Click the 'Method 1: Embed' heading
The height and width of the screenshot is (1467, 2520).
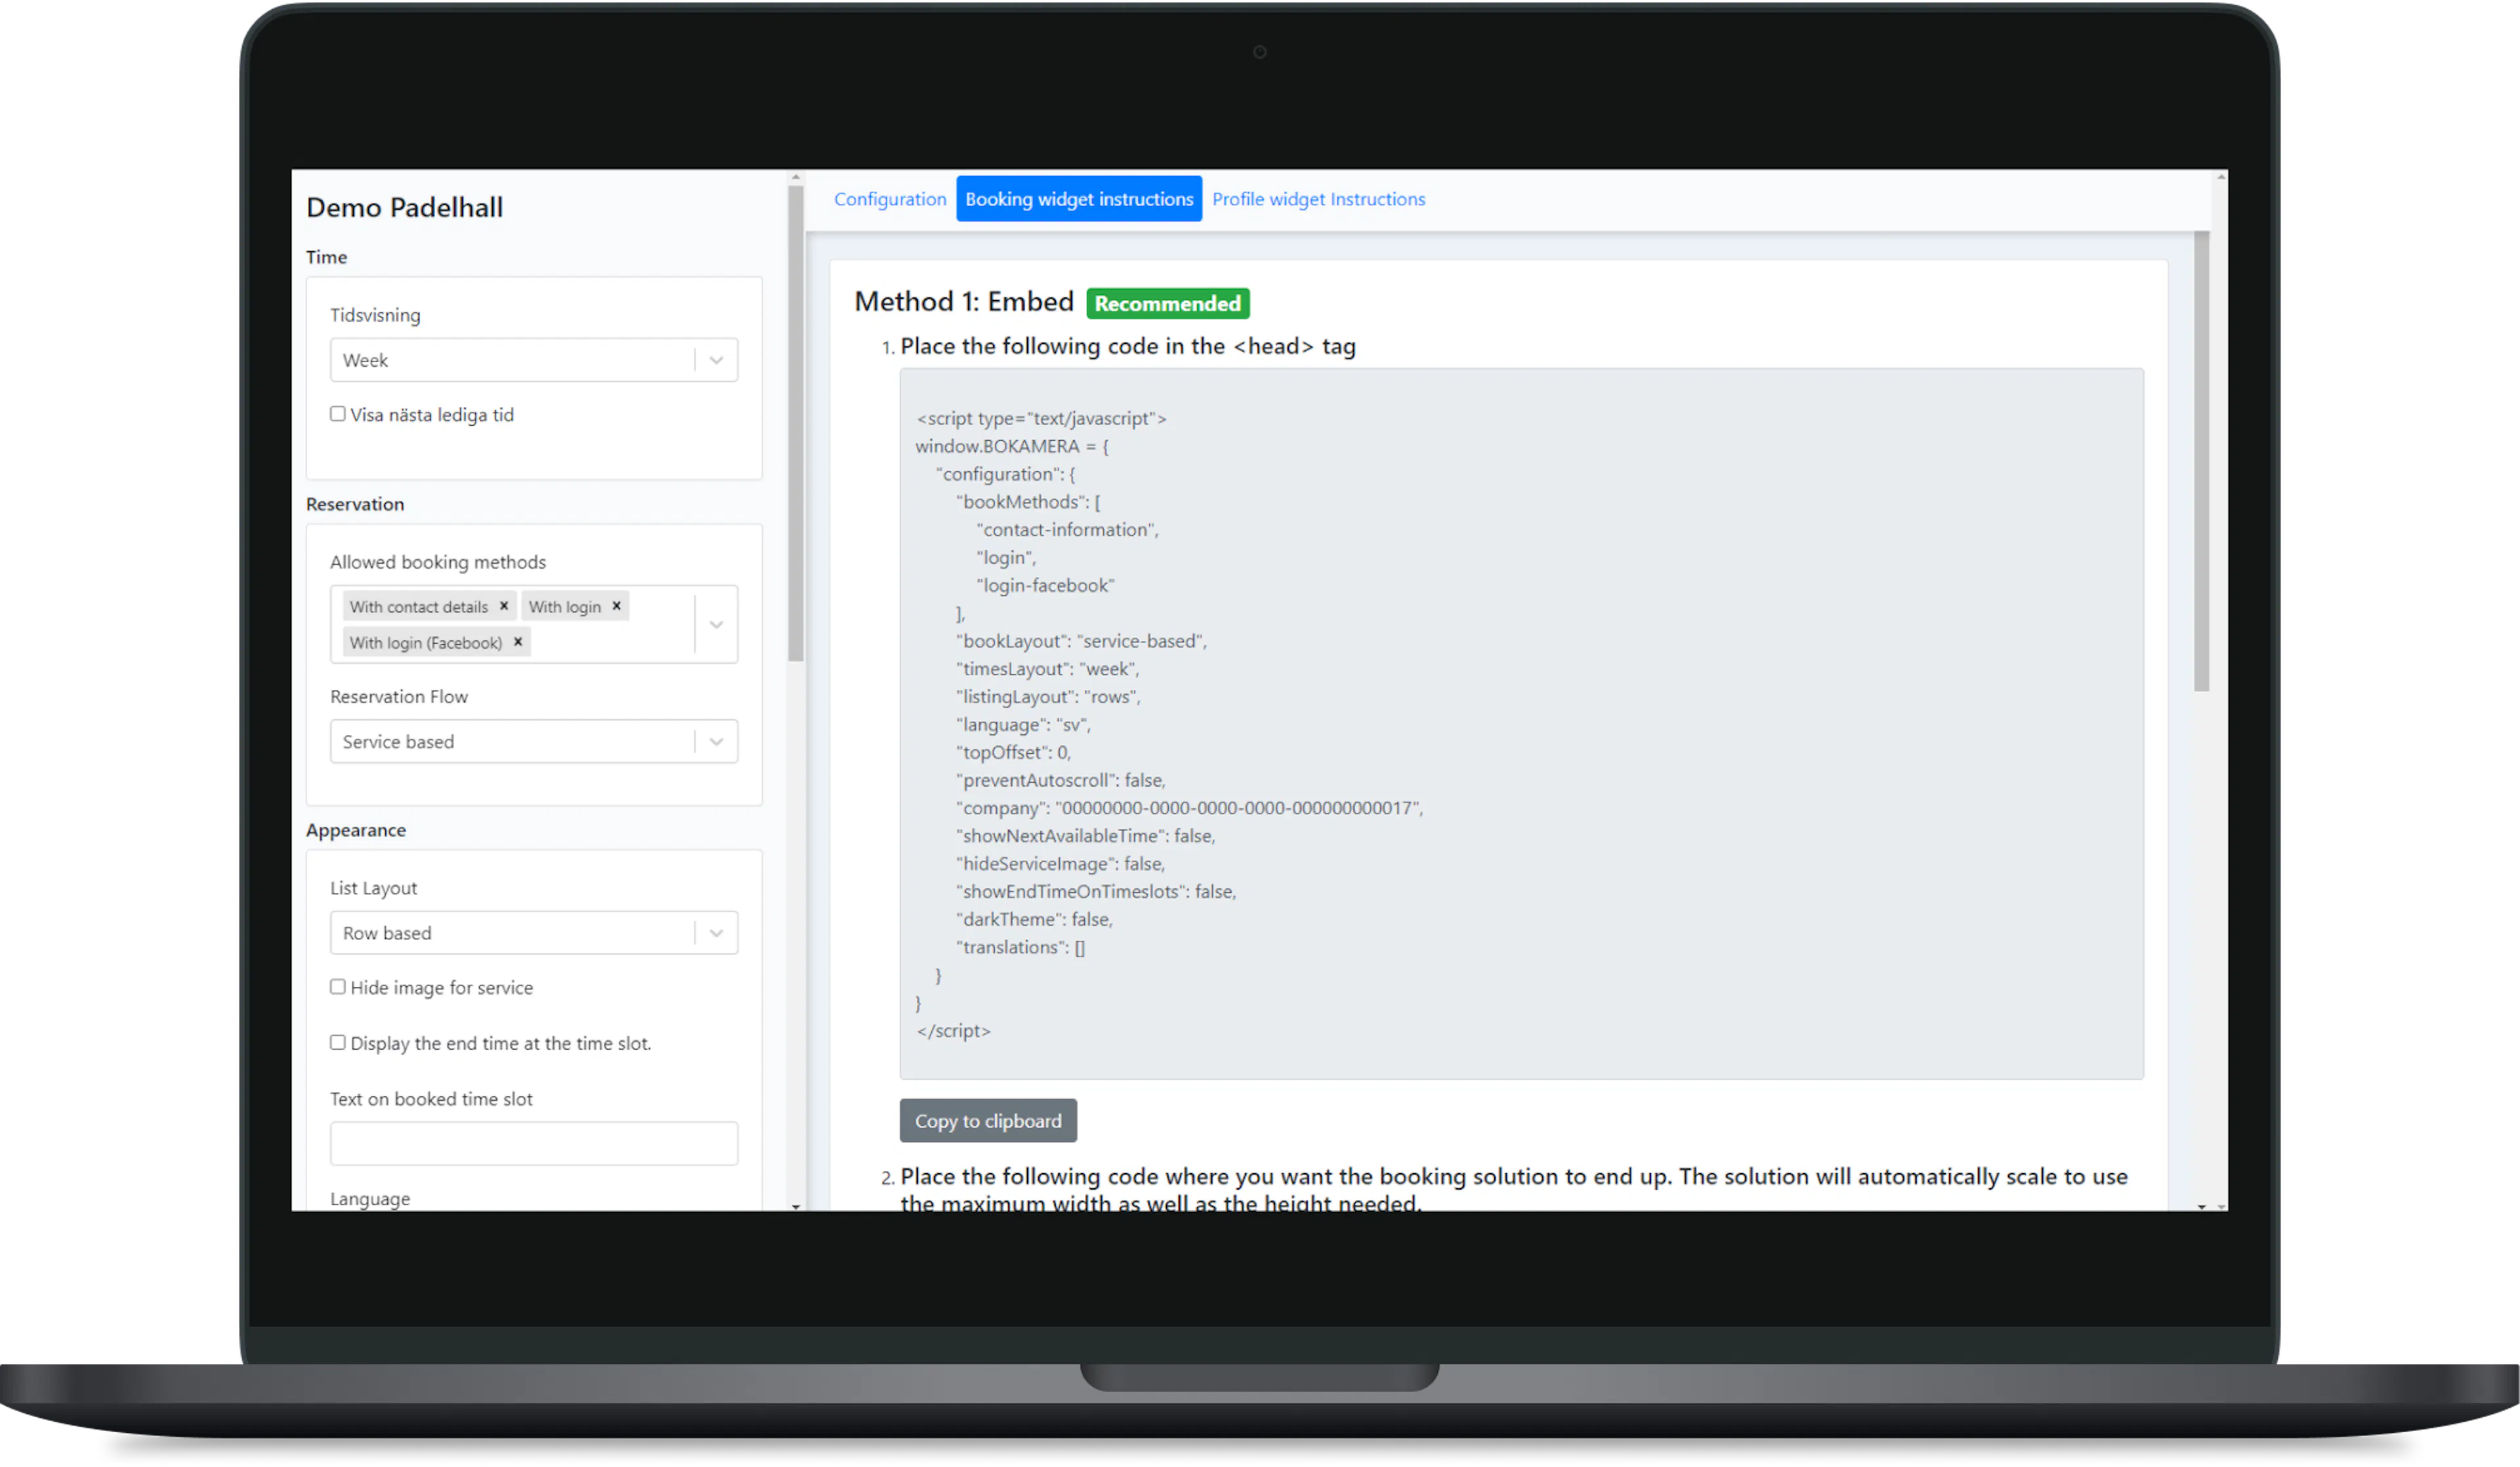tap(964, 302)
